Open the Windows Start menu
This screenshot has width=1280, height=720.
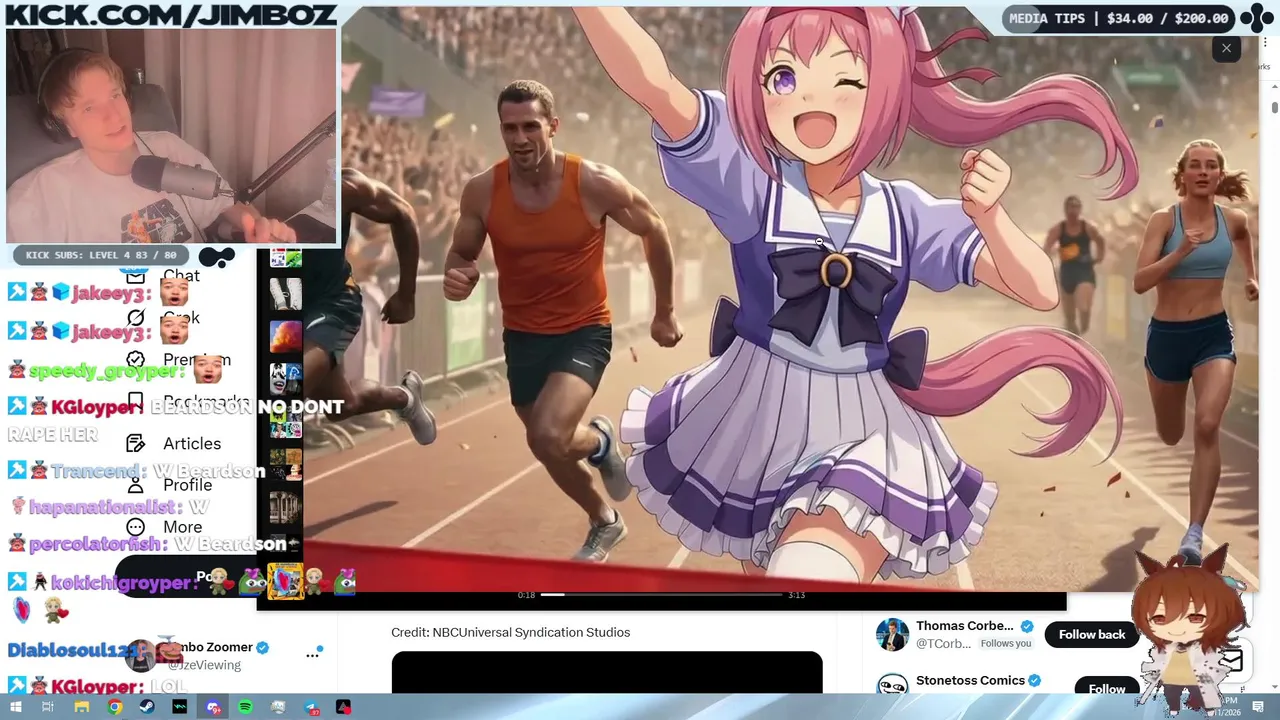tap(15, 707)
